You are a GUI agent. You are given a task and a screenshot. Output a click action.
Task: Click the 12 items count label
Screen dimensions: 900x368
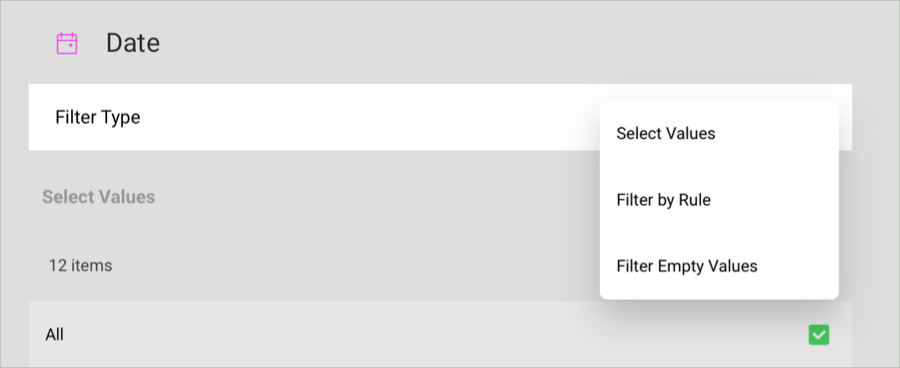(x=80, y=265)
